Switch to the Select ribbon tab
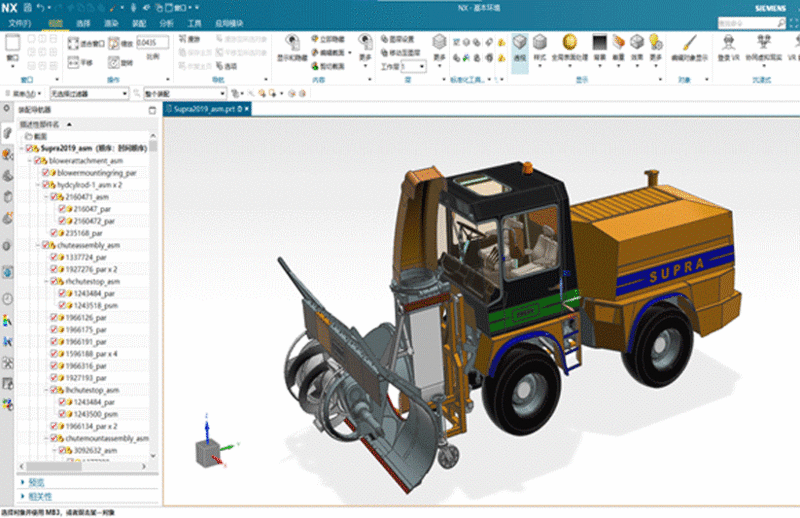Image resolution: width=800 pixels, height=518 pixels. point(83,23)
